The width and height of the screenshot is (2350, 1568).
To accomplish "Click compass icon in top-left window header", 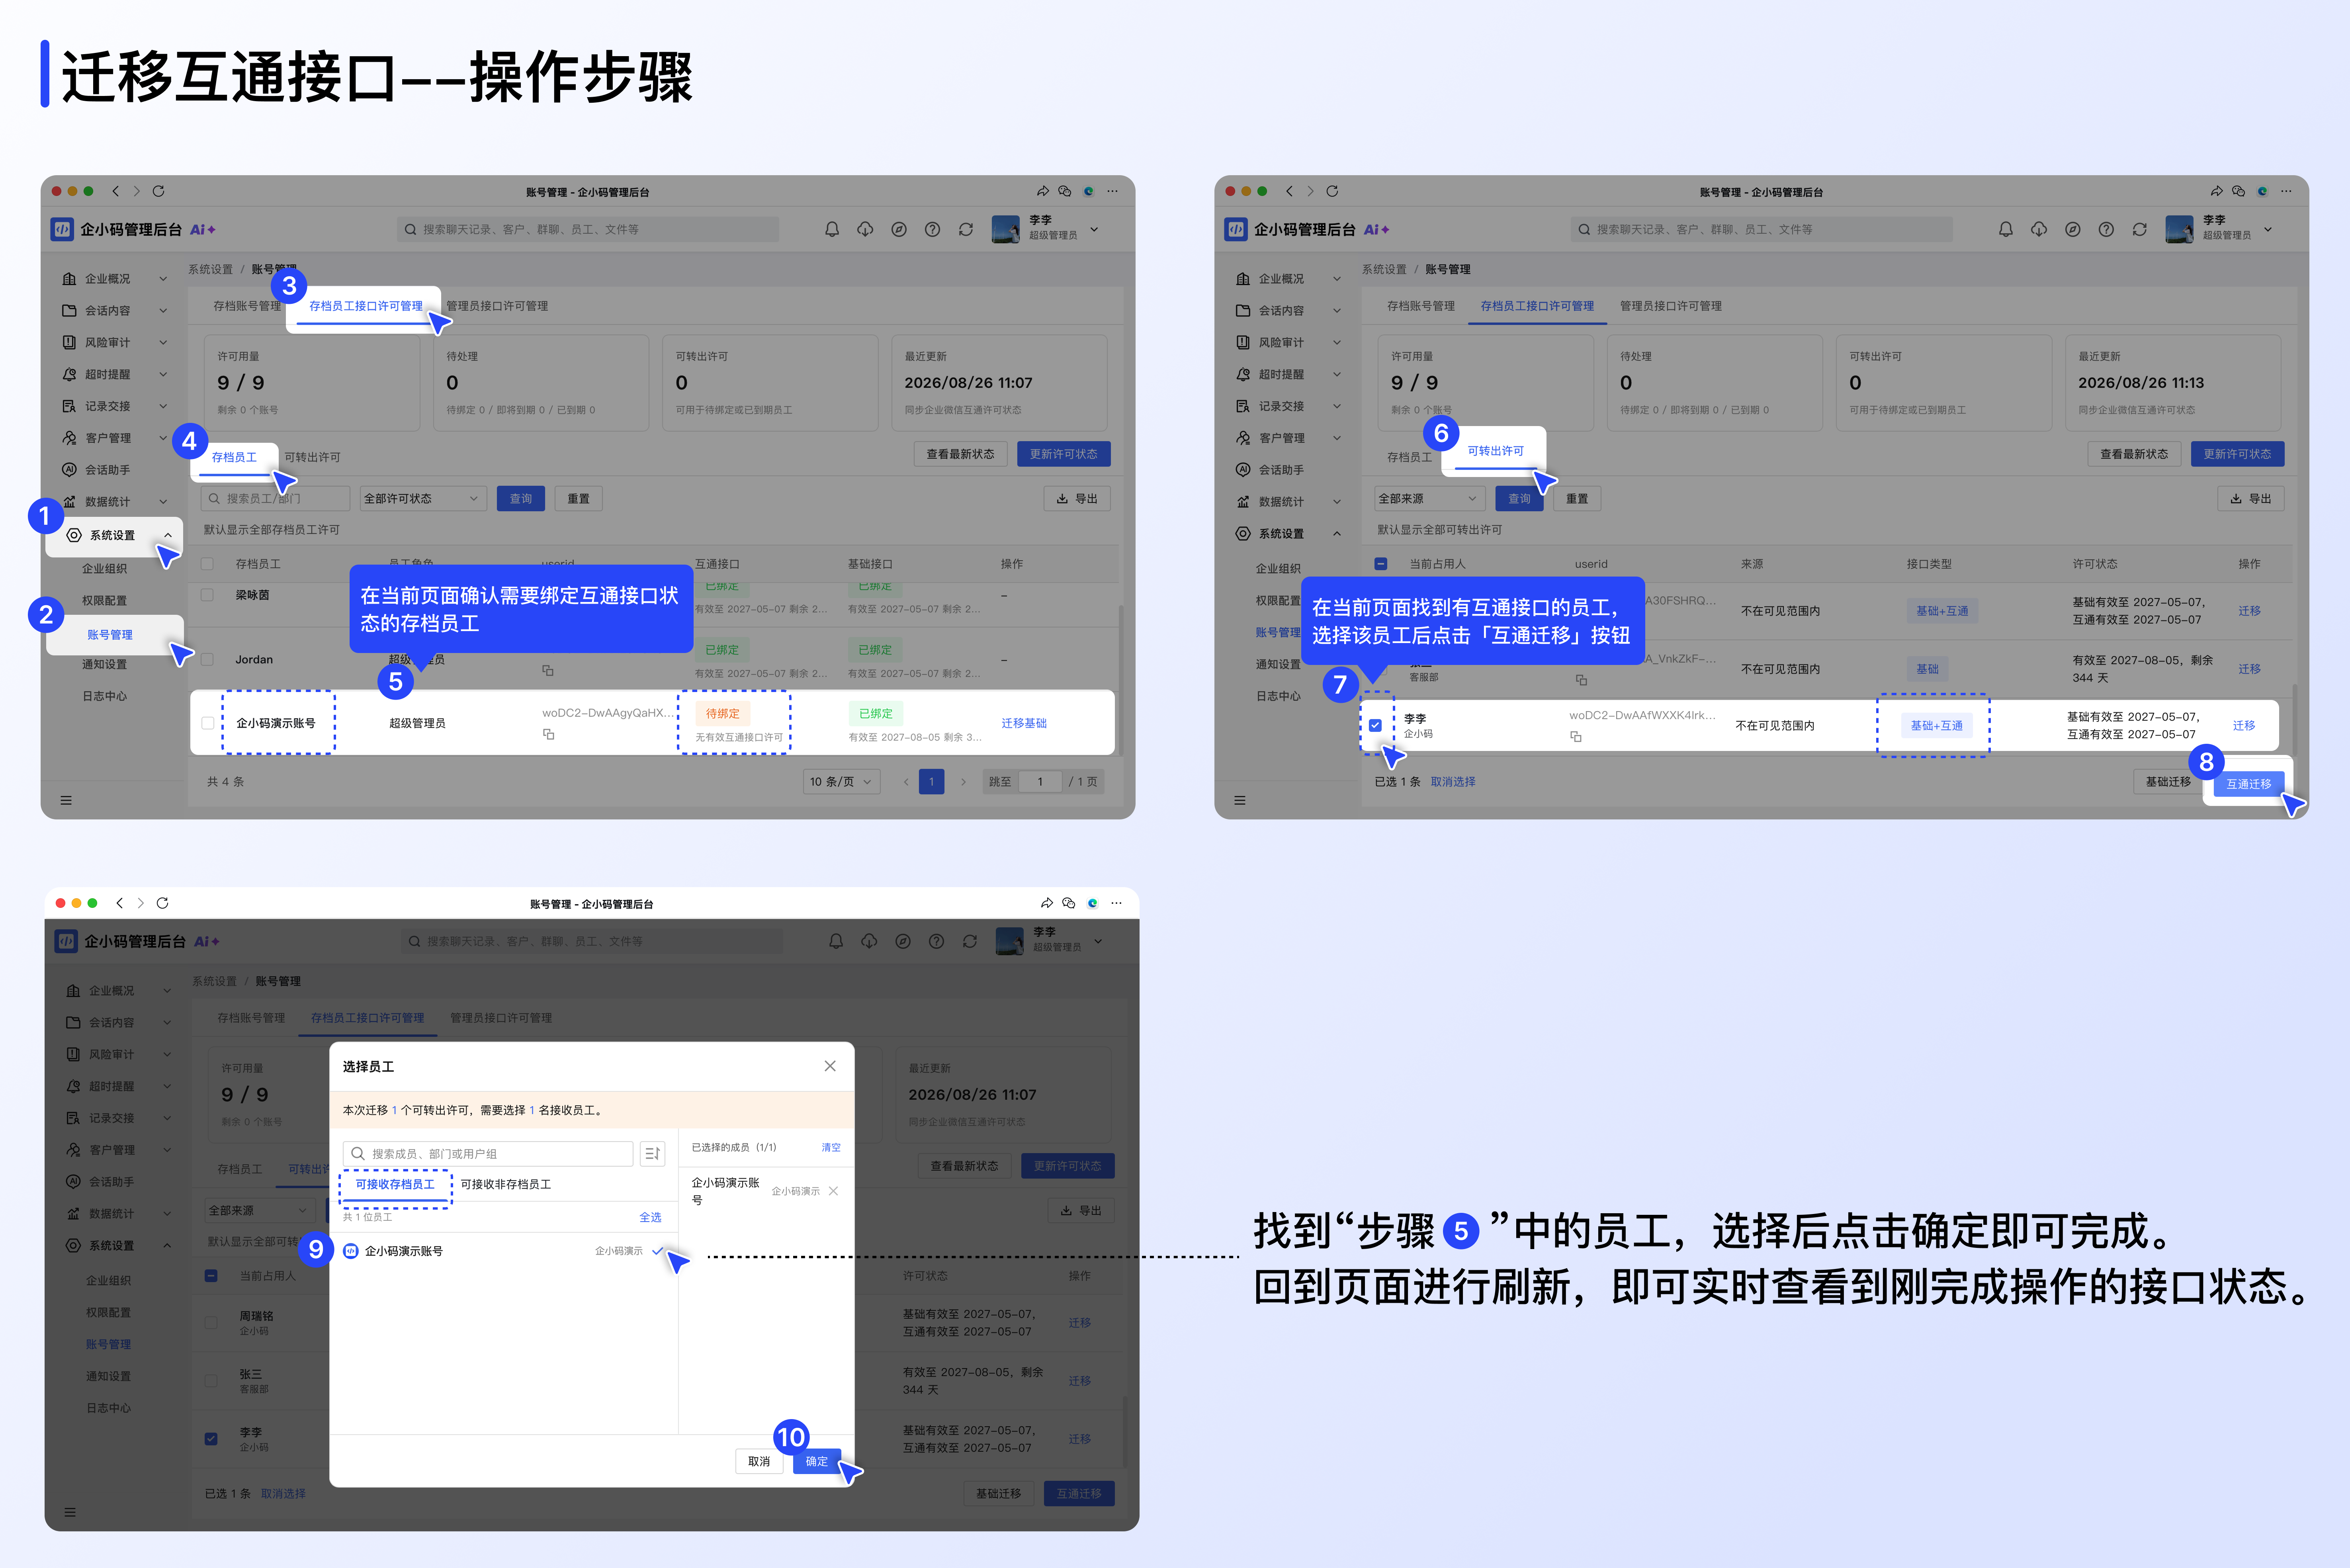I will coord(899,229).
